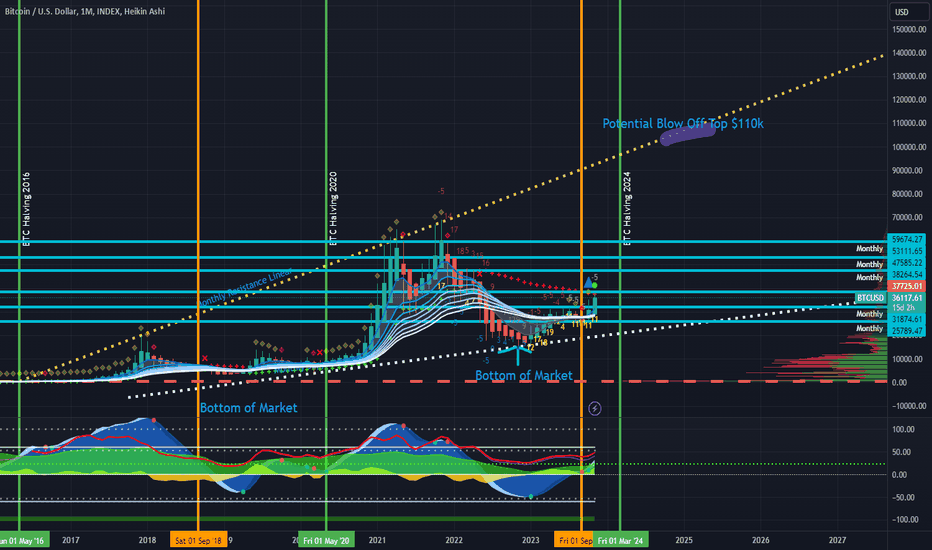
Task: Select the 53111.65 level price label
Action: pyautogui.click(x=907, y=251)
